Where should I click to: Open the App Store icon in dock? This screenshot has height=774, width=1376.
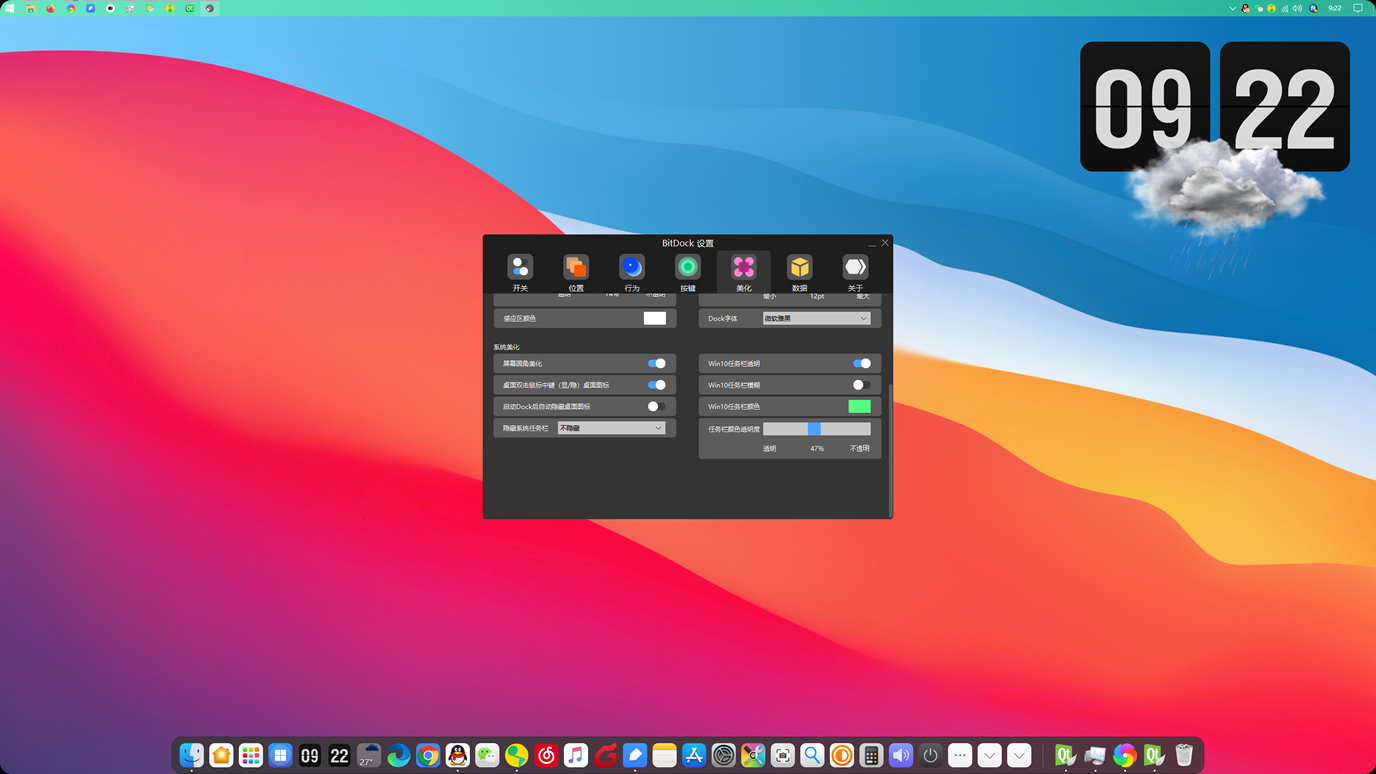[694, 755]
